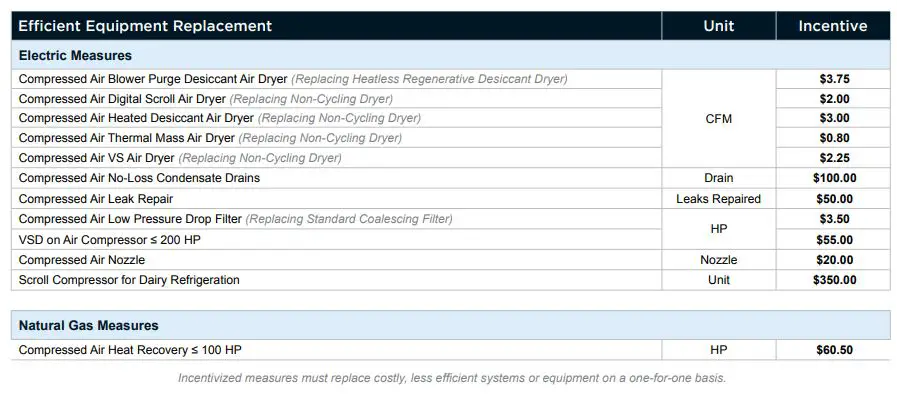This screenshot has width=897, height=394.
Task: Select the $100.00 incentive value
Action: pyautogui.click(x=835, y=178)
